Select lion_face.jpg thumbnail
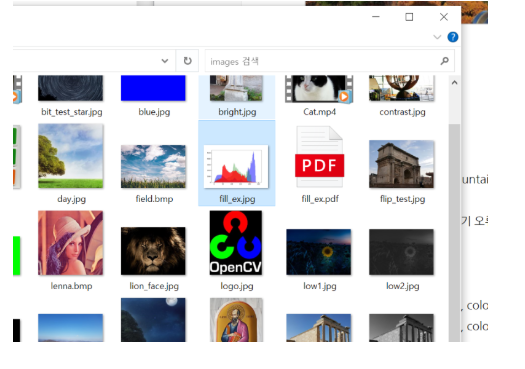The image size is (525, 369). [153, 251]
